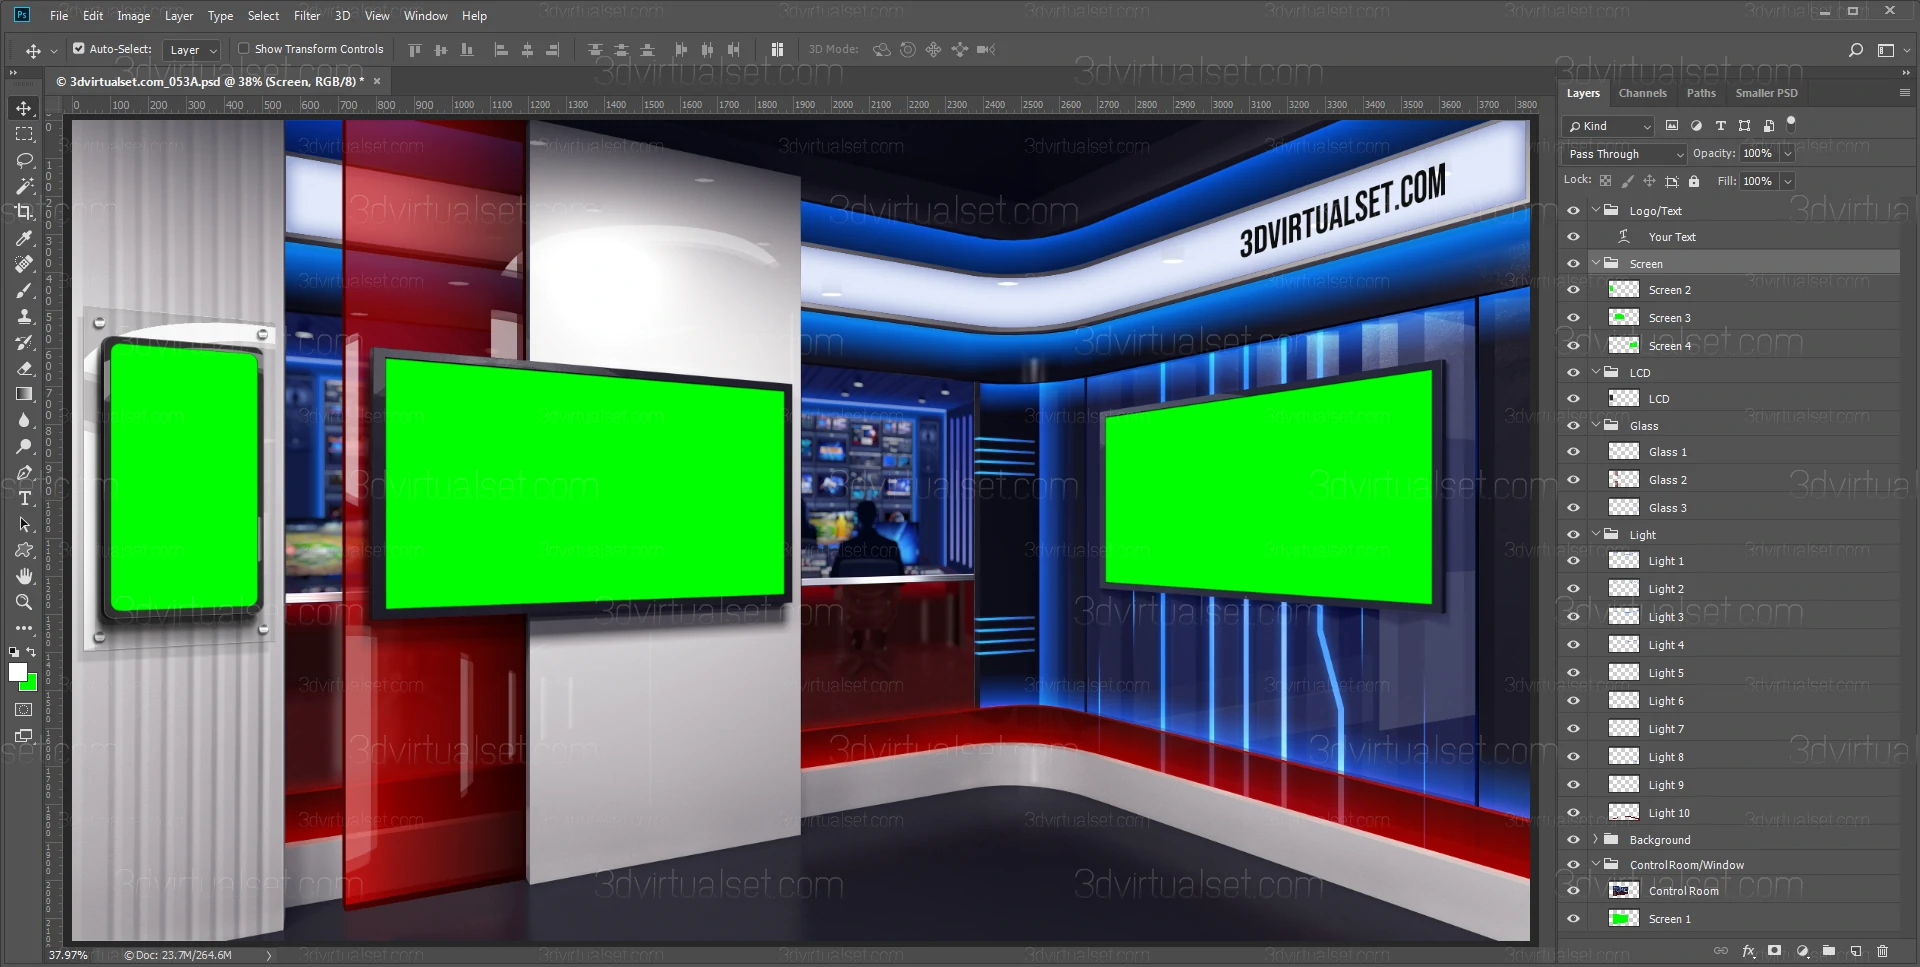
Task: Hide the Light 5 layer
Action: coord(1573,673)
